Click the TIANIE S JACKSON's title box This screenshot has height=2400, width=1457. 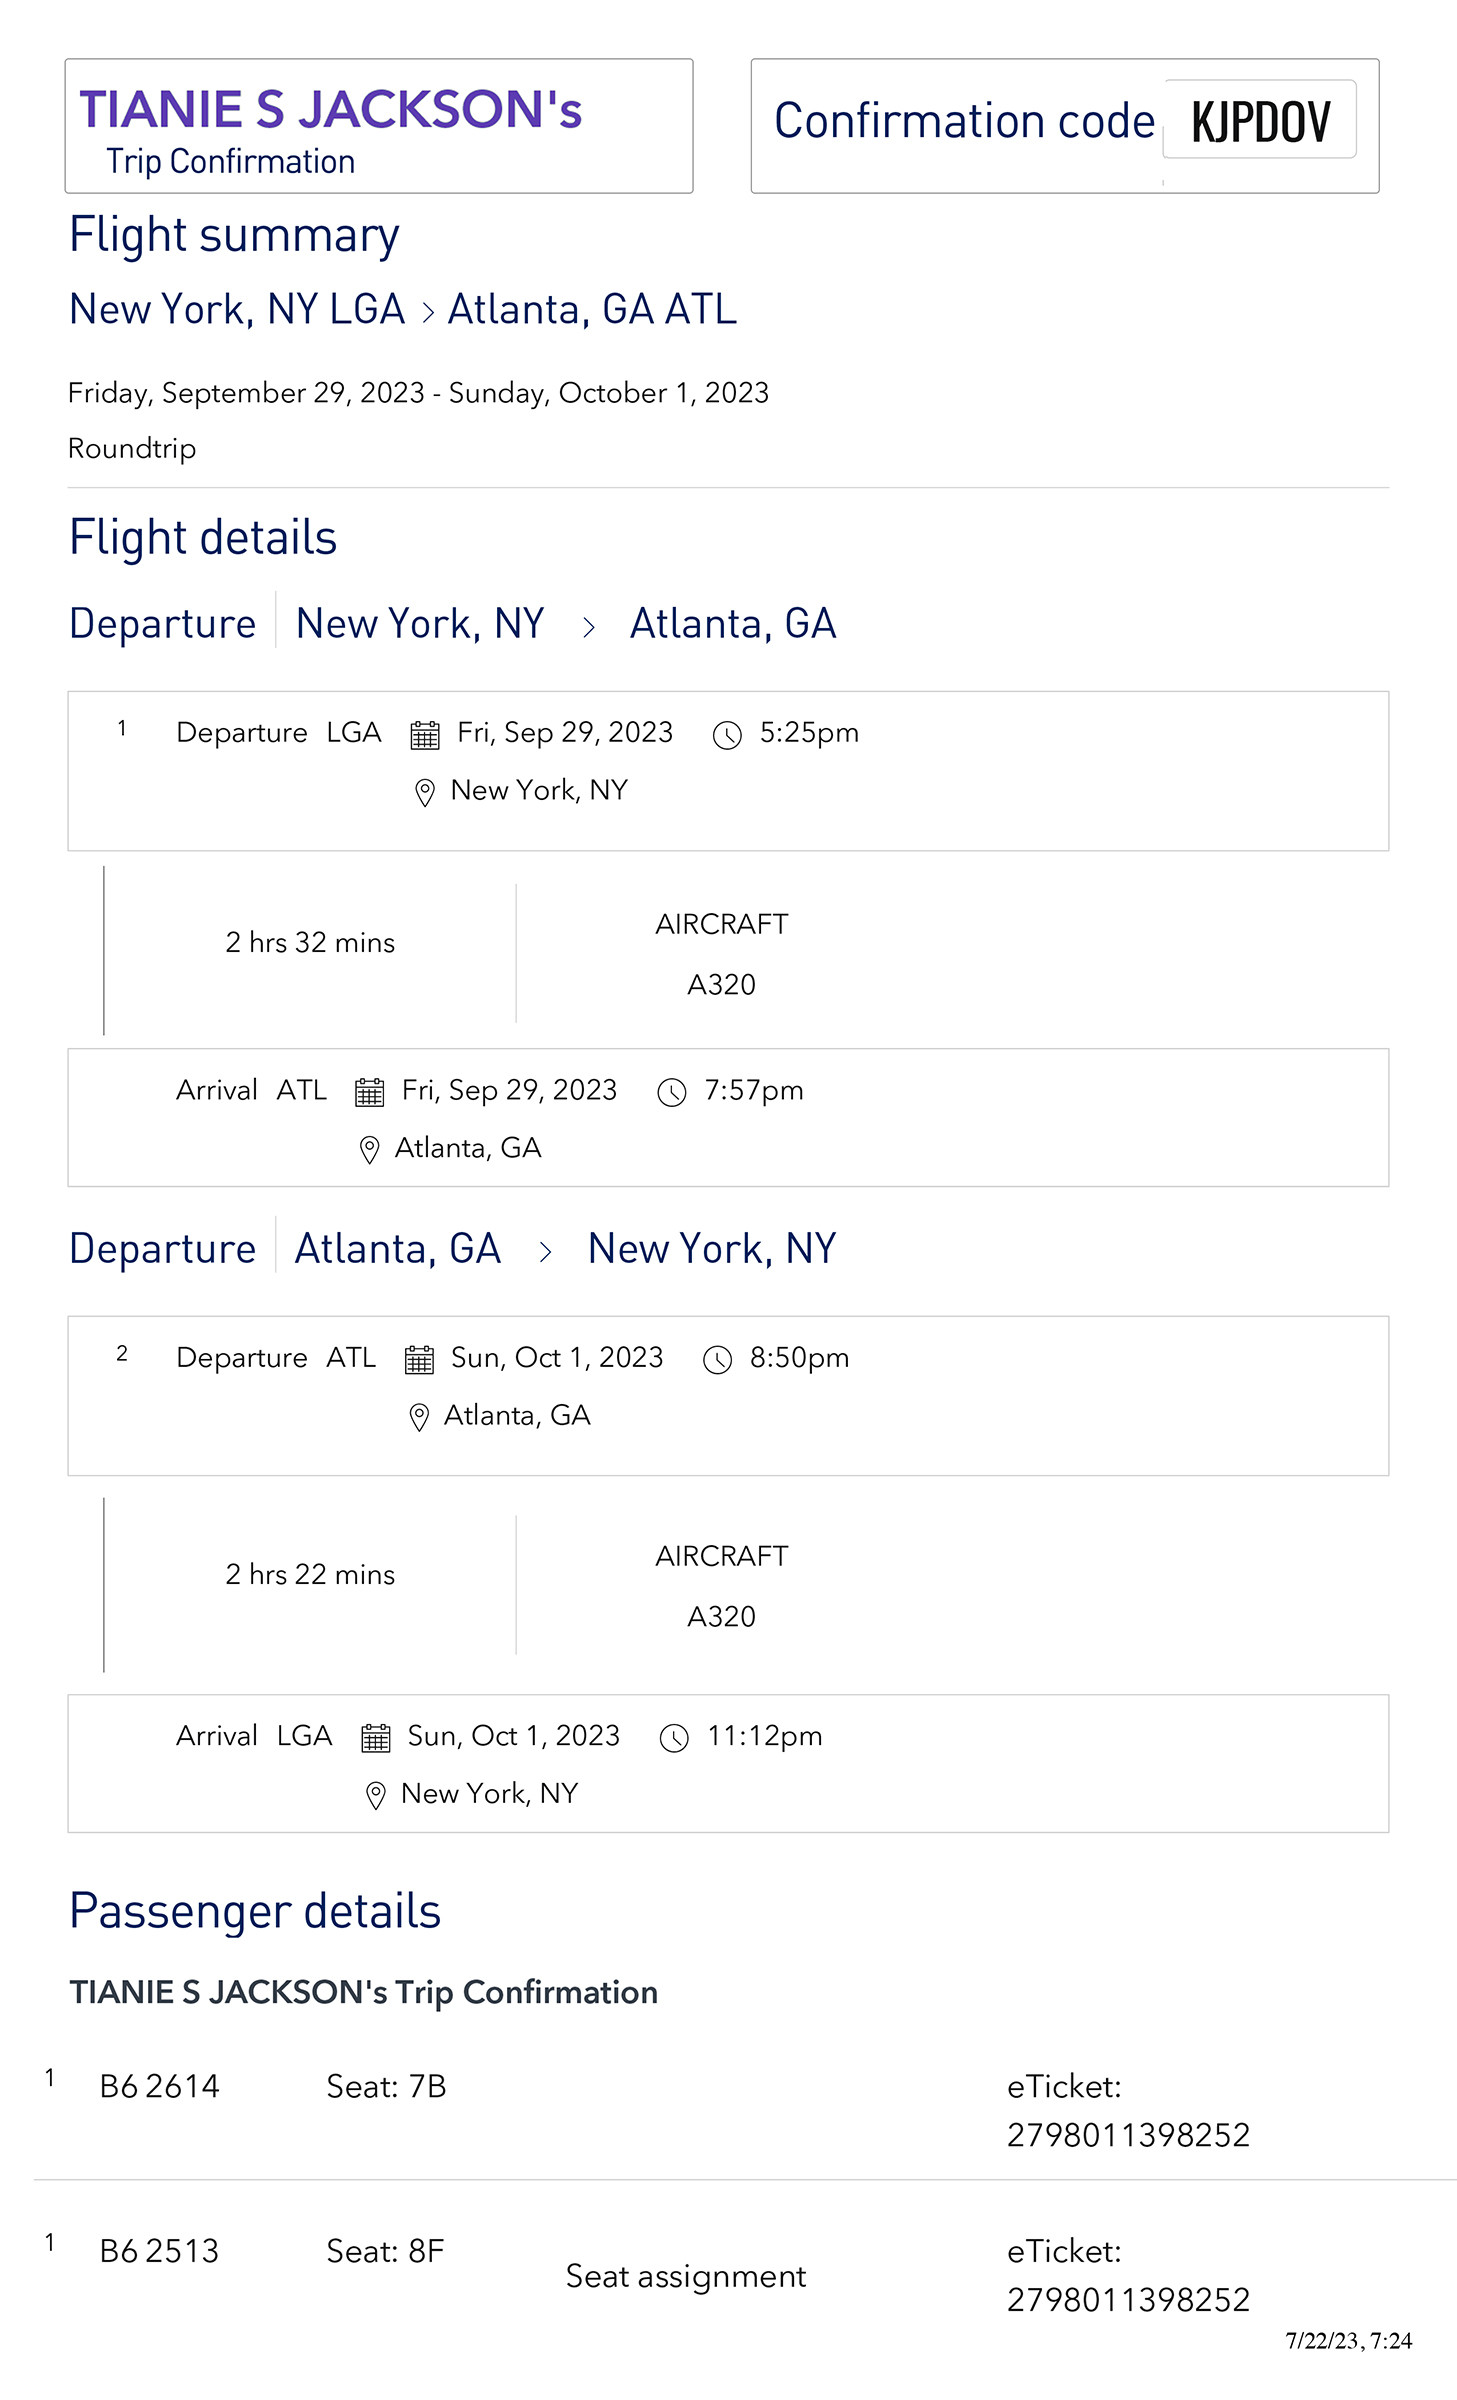coord(378,126)
